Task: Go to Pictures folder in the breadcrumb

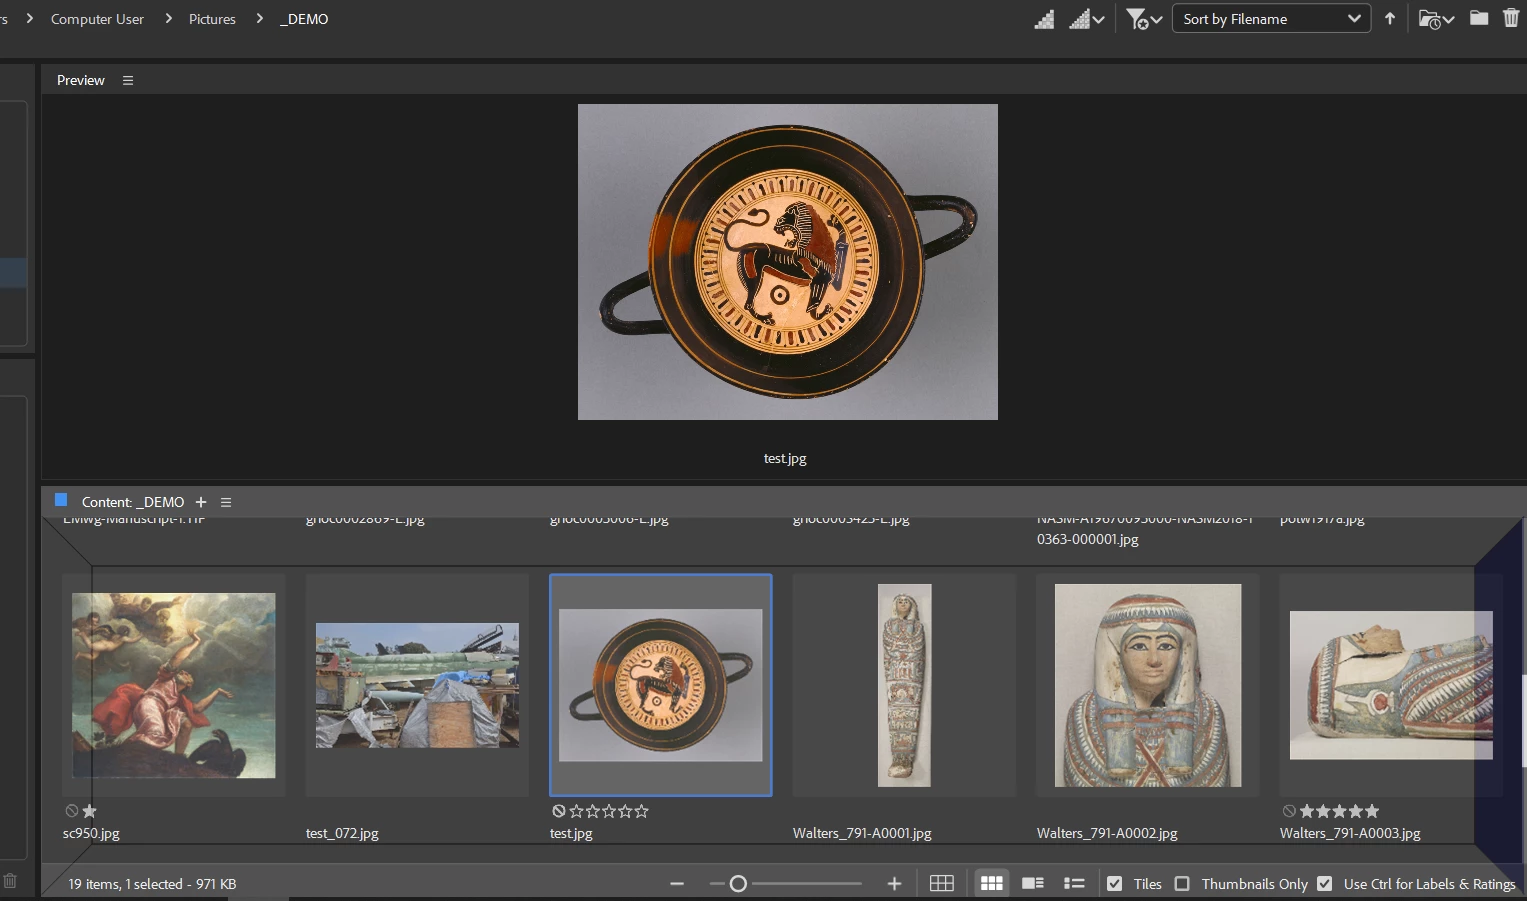Action: [212, 19]
